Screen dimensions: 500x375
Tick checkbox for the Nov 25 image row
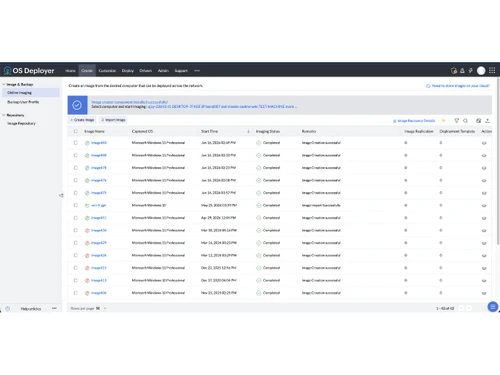pyautogui.click(x=76, y=293)
